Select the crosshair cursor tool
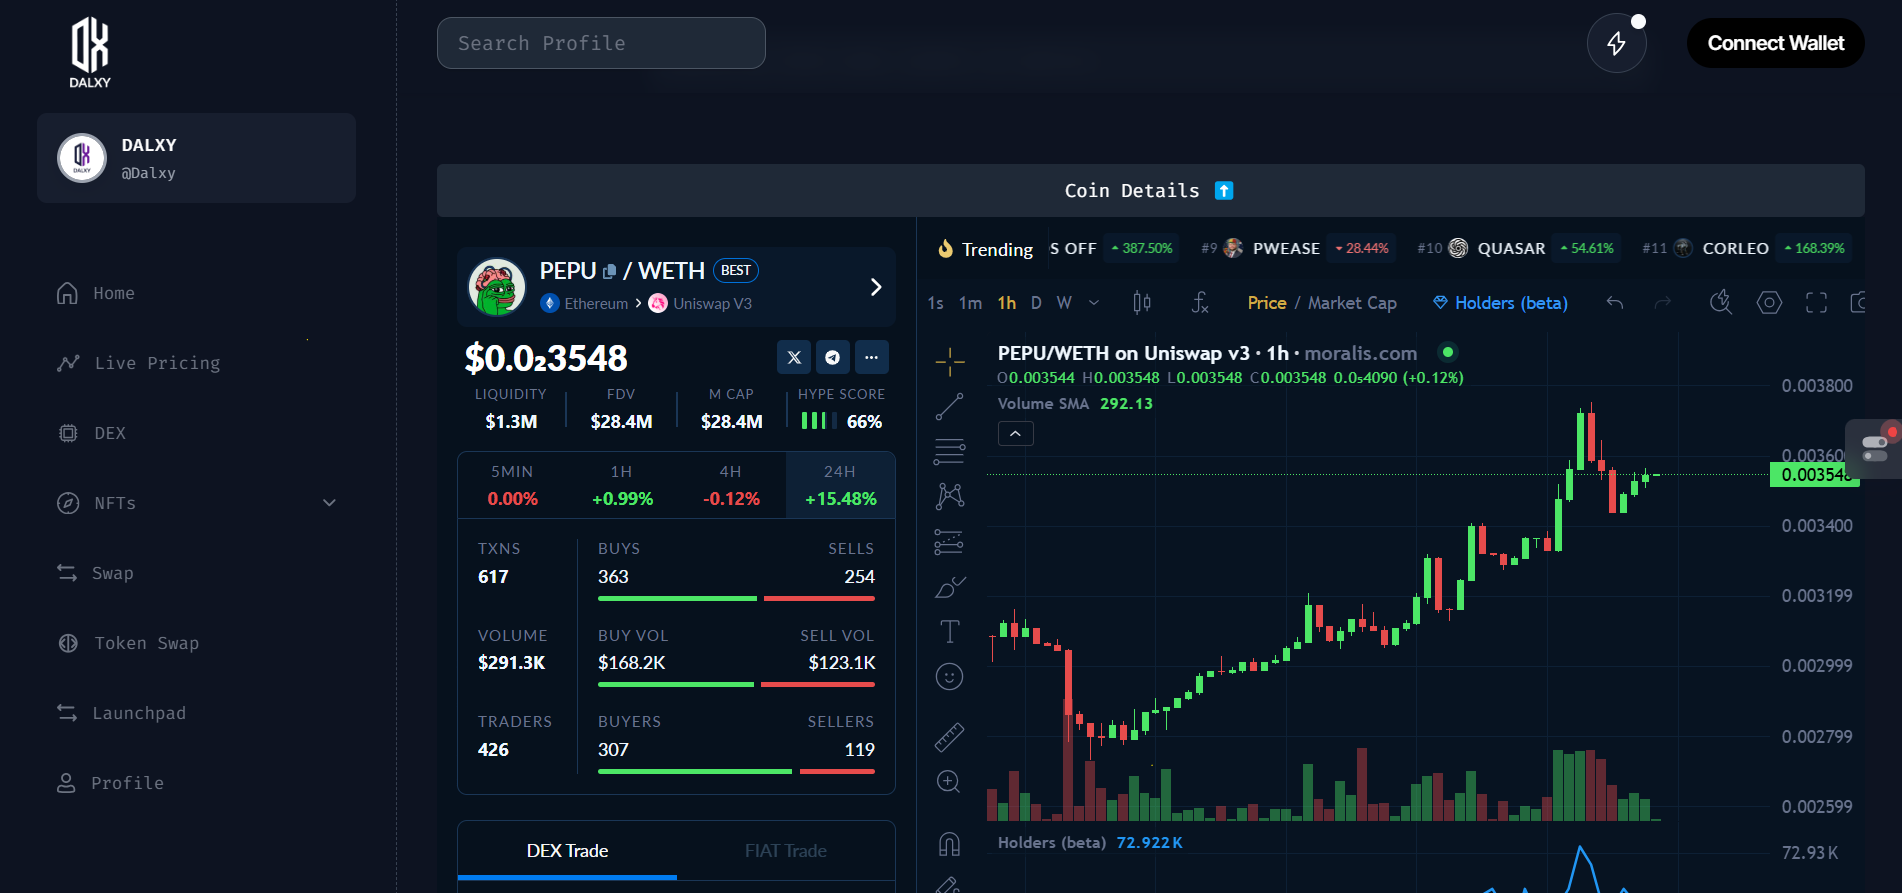This screenshot has height=893, width=1902. tap(949, 361)
